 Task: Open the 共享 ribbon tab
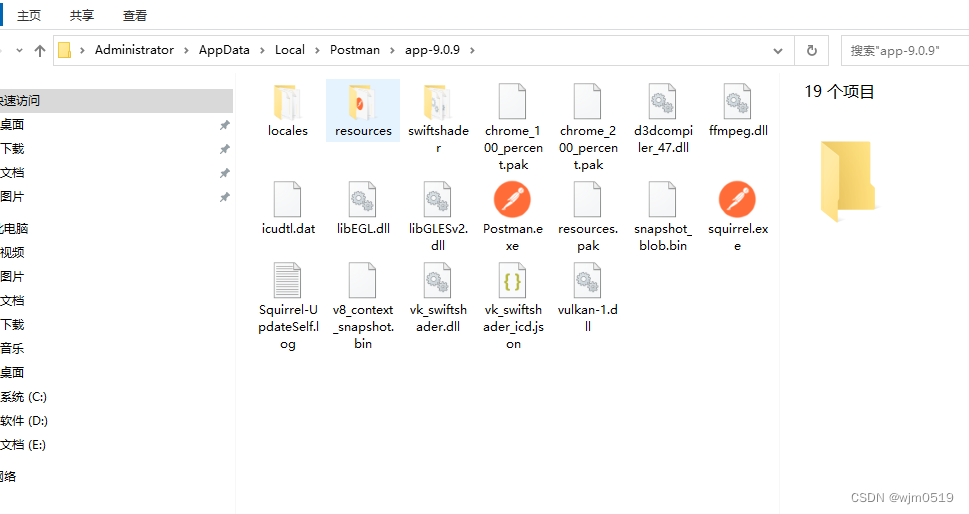pyautogui.click(x=82, y=15)
